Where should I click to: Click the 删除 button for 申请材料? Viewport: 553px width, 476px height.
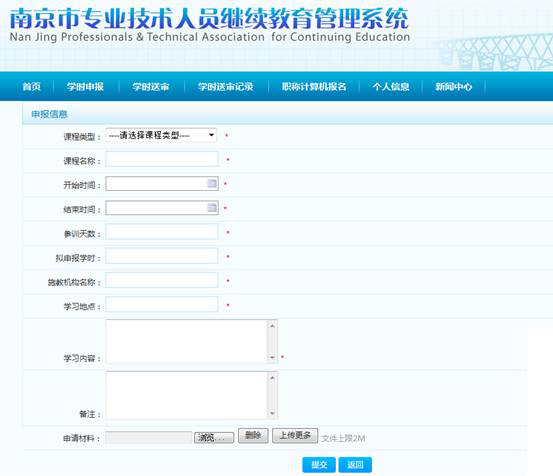[x=253, y=435]
